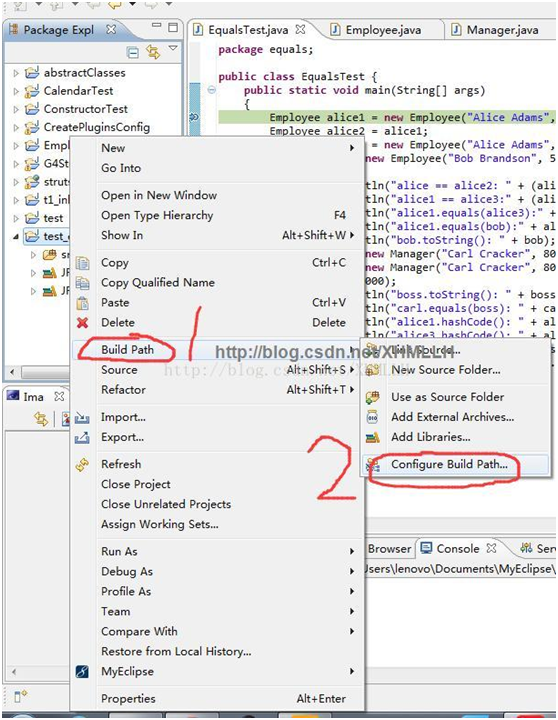
Task: Click the Add External Archives jar icon
Action: click(x=372, y=417)
